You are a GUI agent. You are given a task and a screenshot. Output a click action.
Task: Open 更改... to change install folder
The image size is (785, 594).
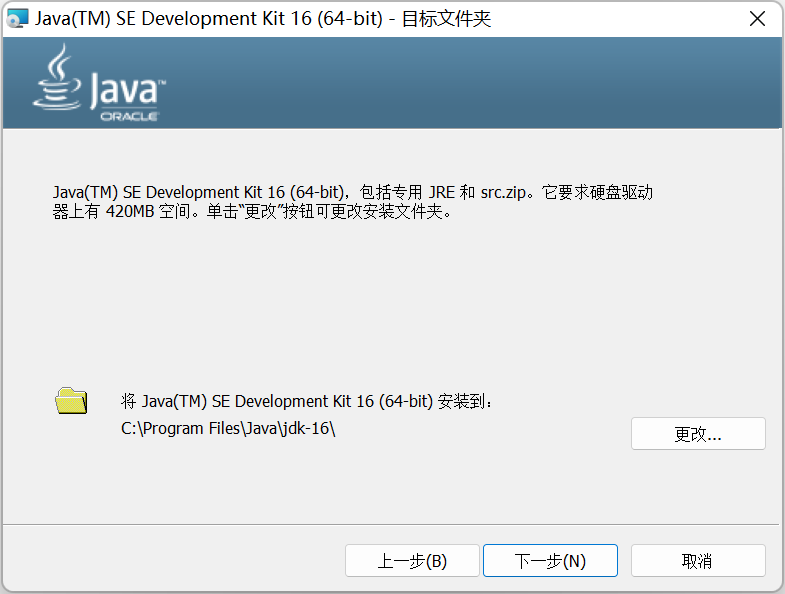click(x=698, y=434)
